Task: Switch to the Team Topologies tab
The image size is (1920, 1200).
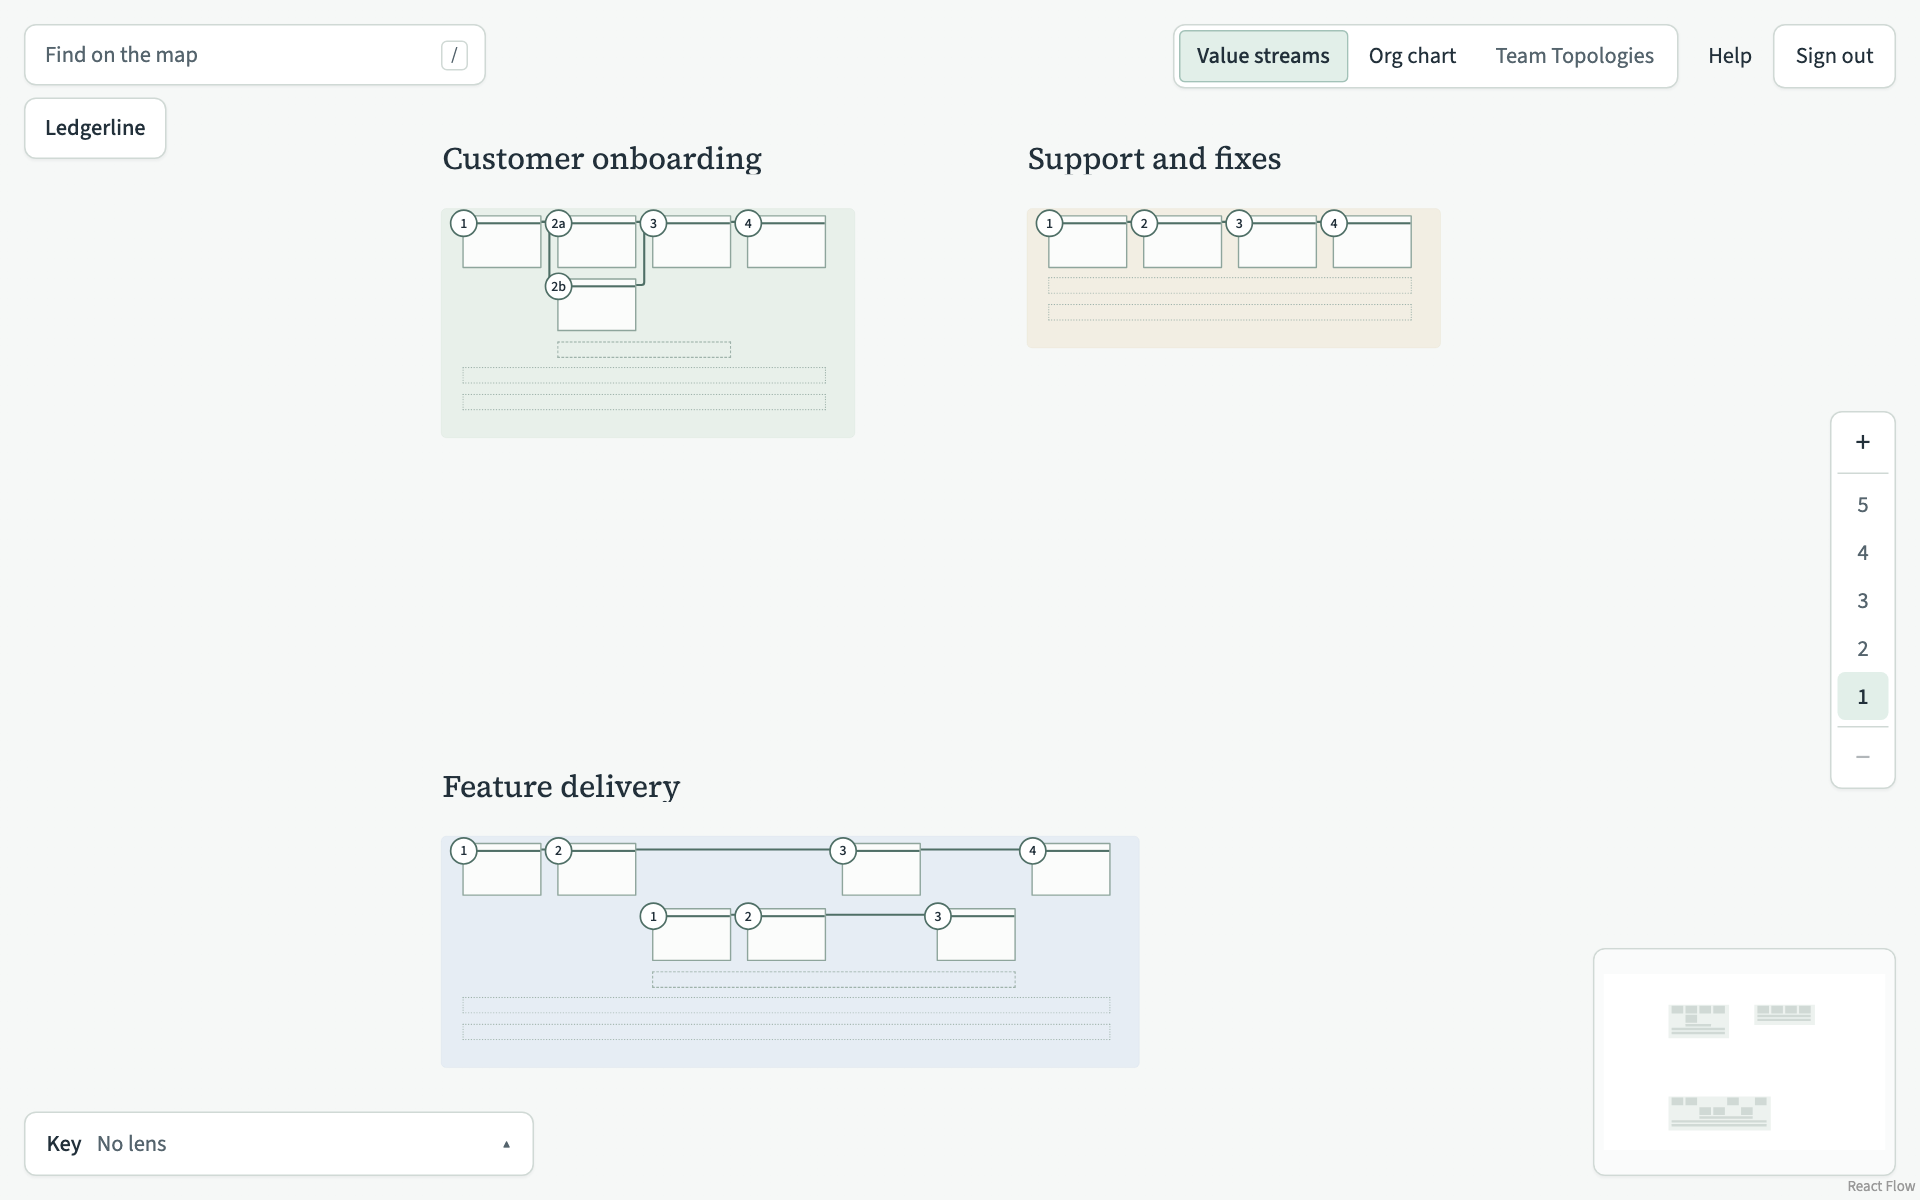Action: pyautogui.click(x=1574, y=56)
